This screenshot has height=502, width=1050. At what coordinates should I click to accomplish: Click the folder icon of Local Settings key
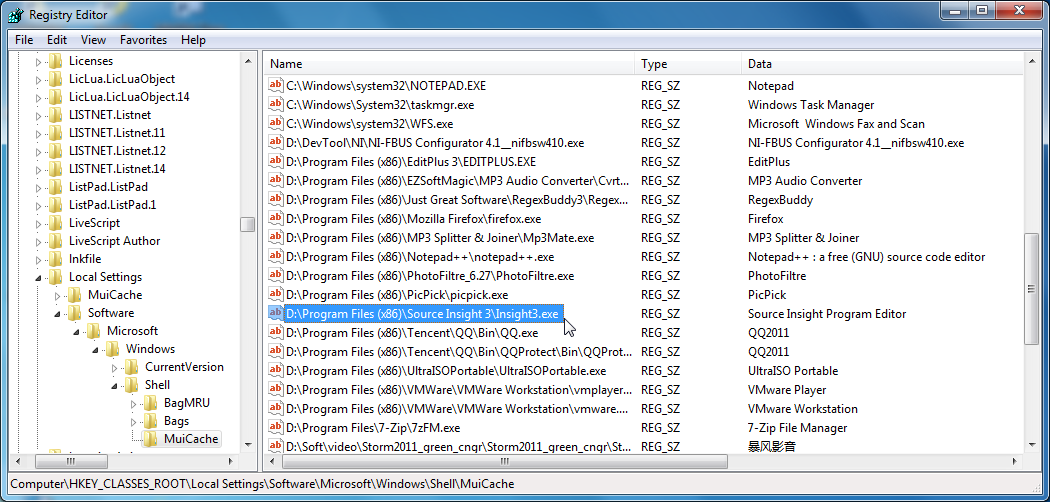tap(56, 277)
